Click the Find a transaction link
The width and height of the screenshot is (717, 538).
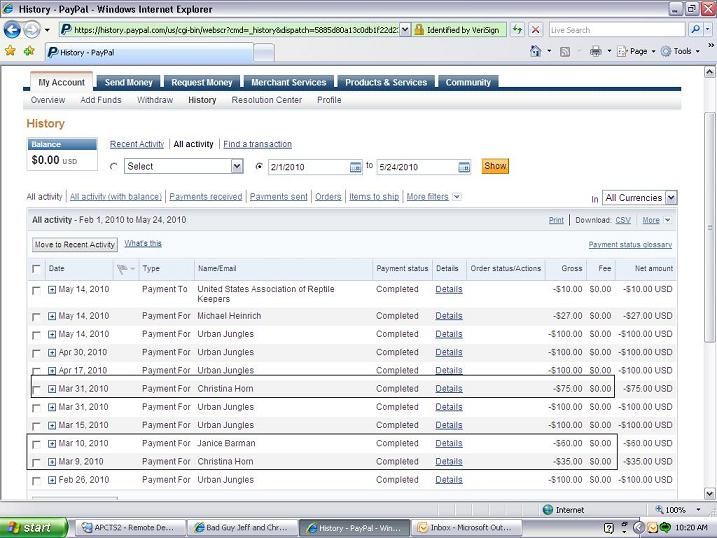pos(257,144)
